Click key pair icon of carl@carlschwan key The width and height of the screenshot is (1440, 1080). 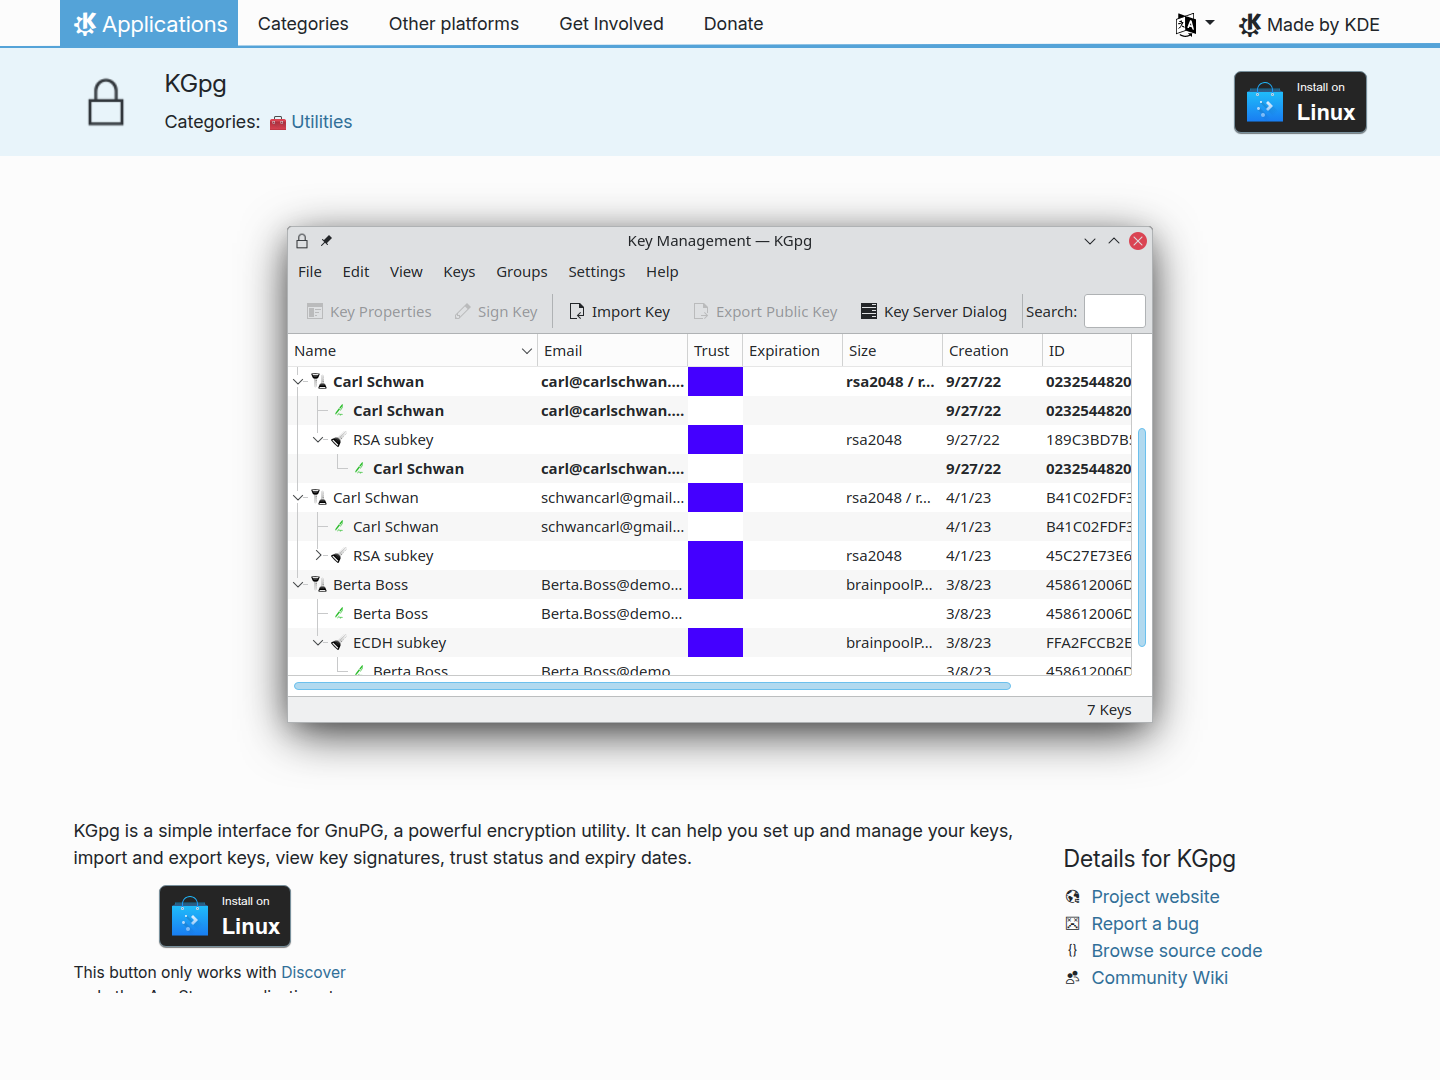[x=319, y=381]
